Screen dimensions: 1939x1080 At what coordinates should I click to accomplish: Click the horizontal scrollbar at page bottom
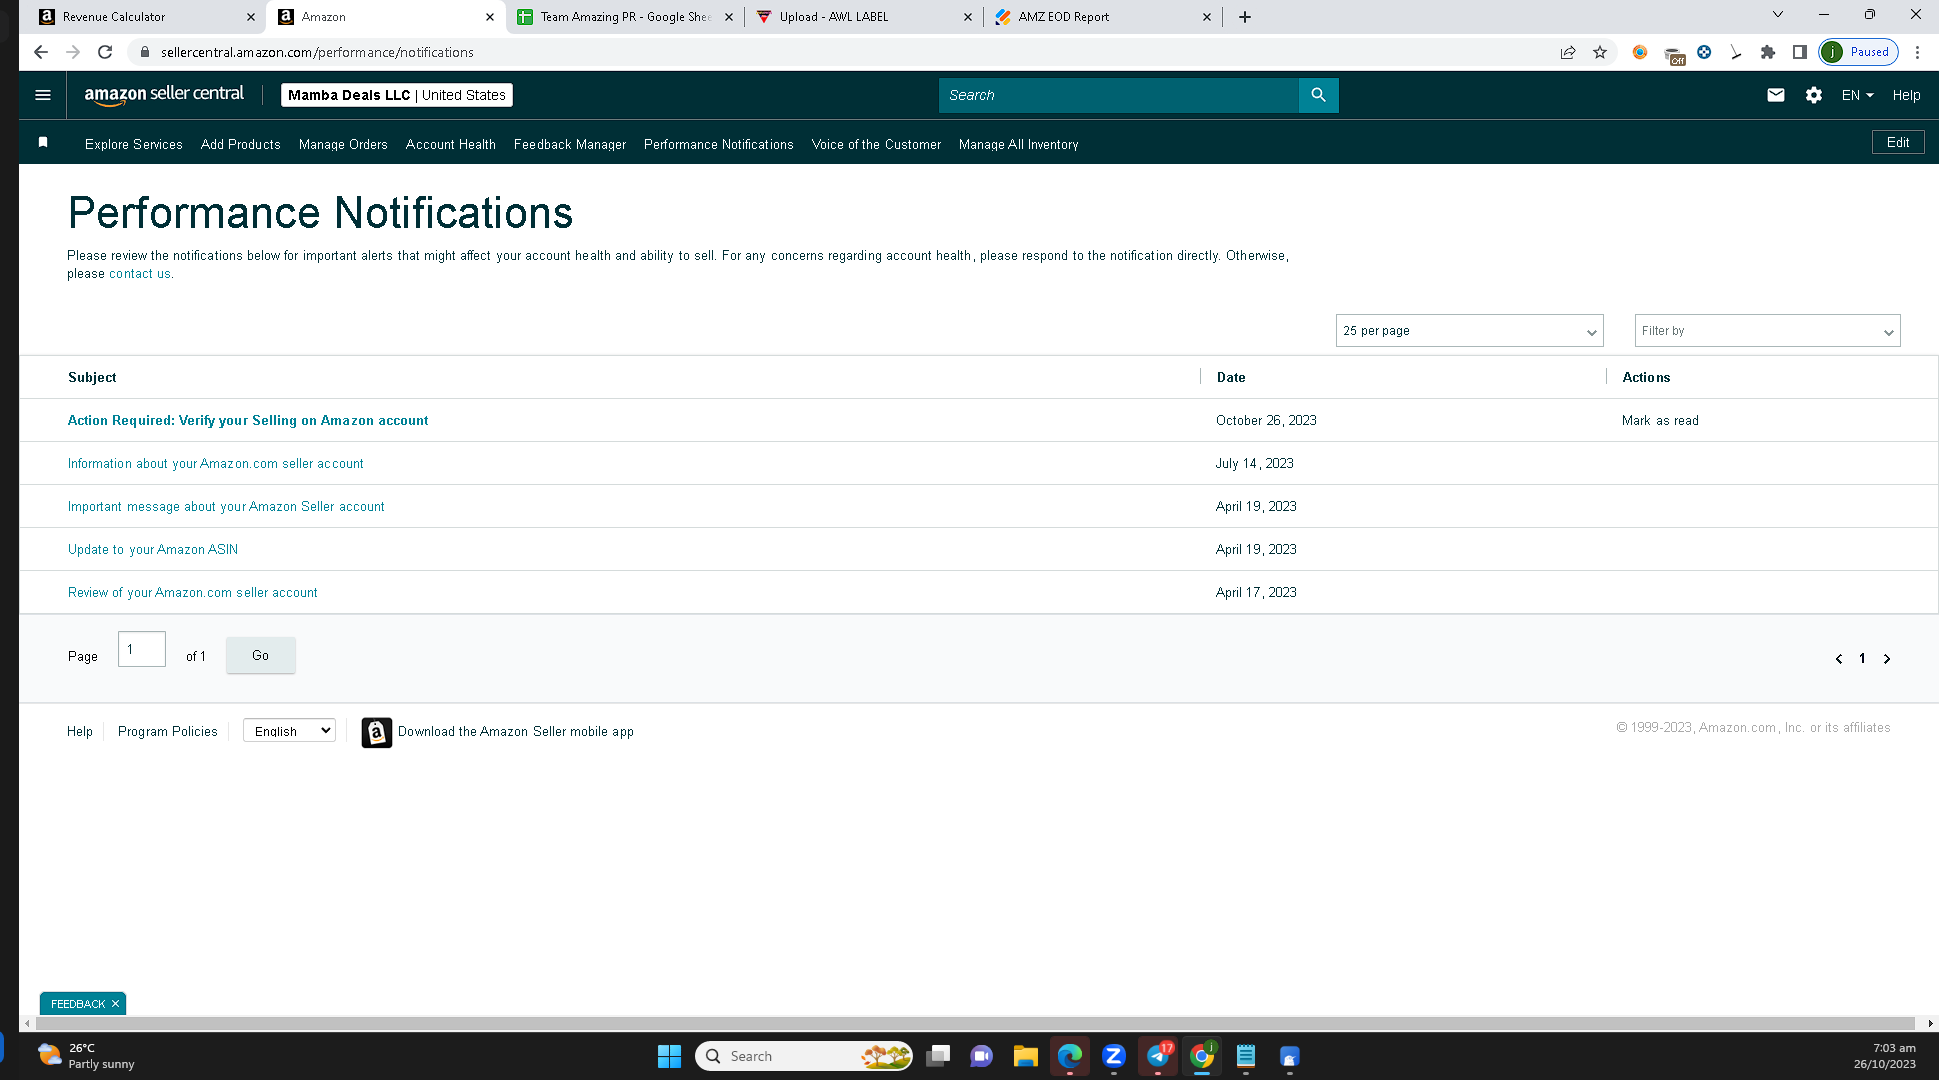point(975,1023)
